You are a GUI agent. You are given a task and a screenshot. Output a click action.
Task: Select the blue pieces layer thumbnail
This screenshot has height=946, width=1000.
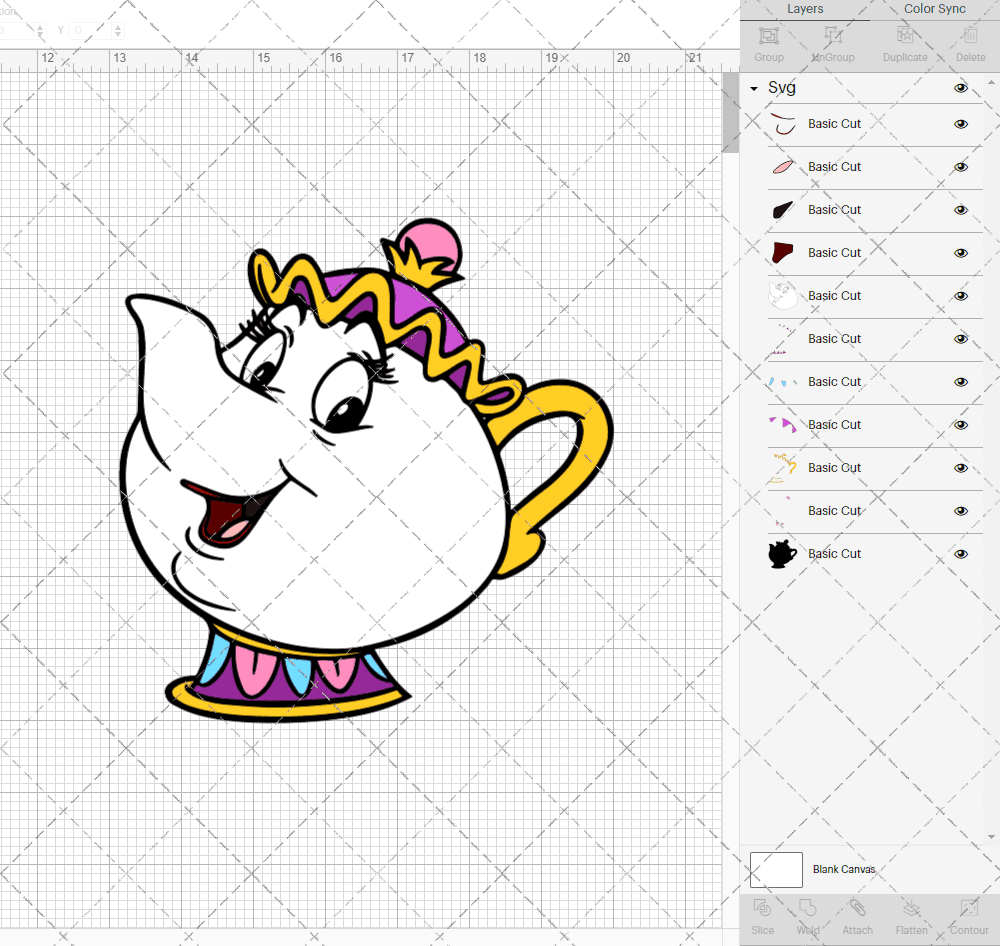click(783, 381)
